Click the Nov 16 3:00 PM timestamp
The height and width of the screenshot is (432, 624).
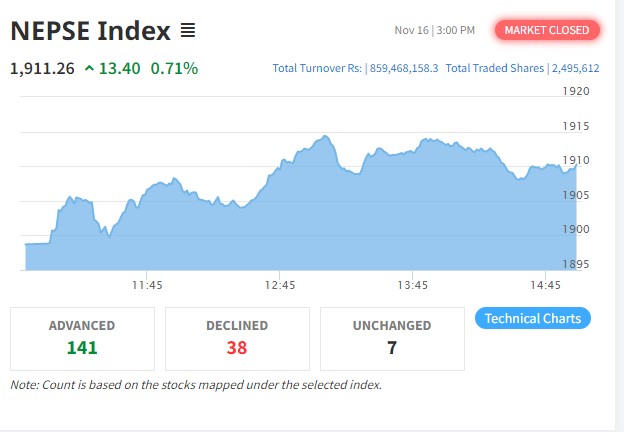point(434,30)
